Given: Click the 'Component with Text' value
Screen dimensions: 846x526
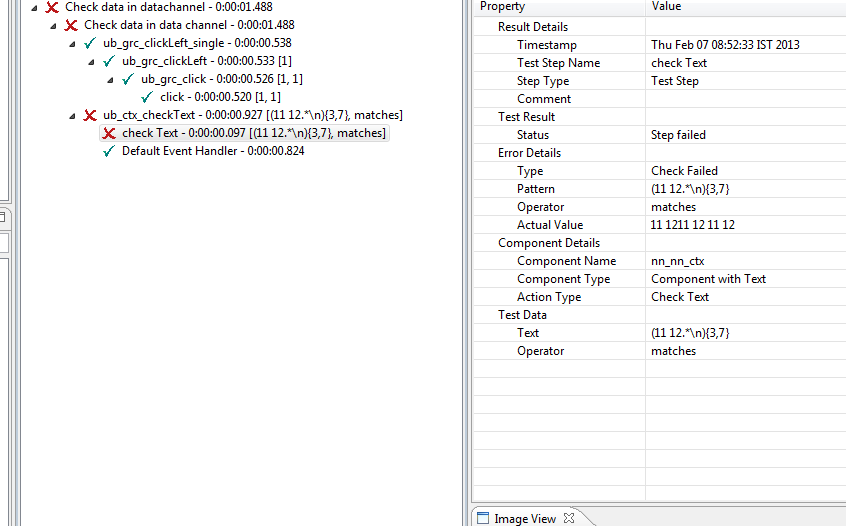Looking at the screenshot, I should pyautogui.click(x=708, y=279).
